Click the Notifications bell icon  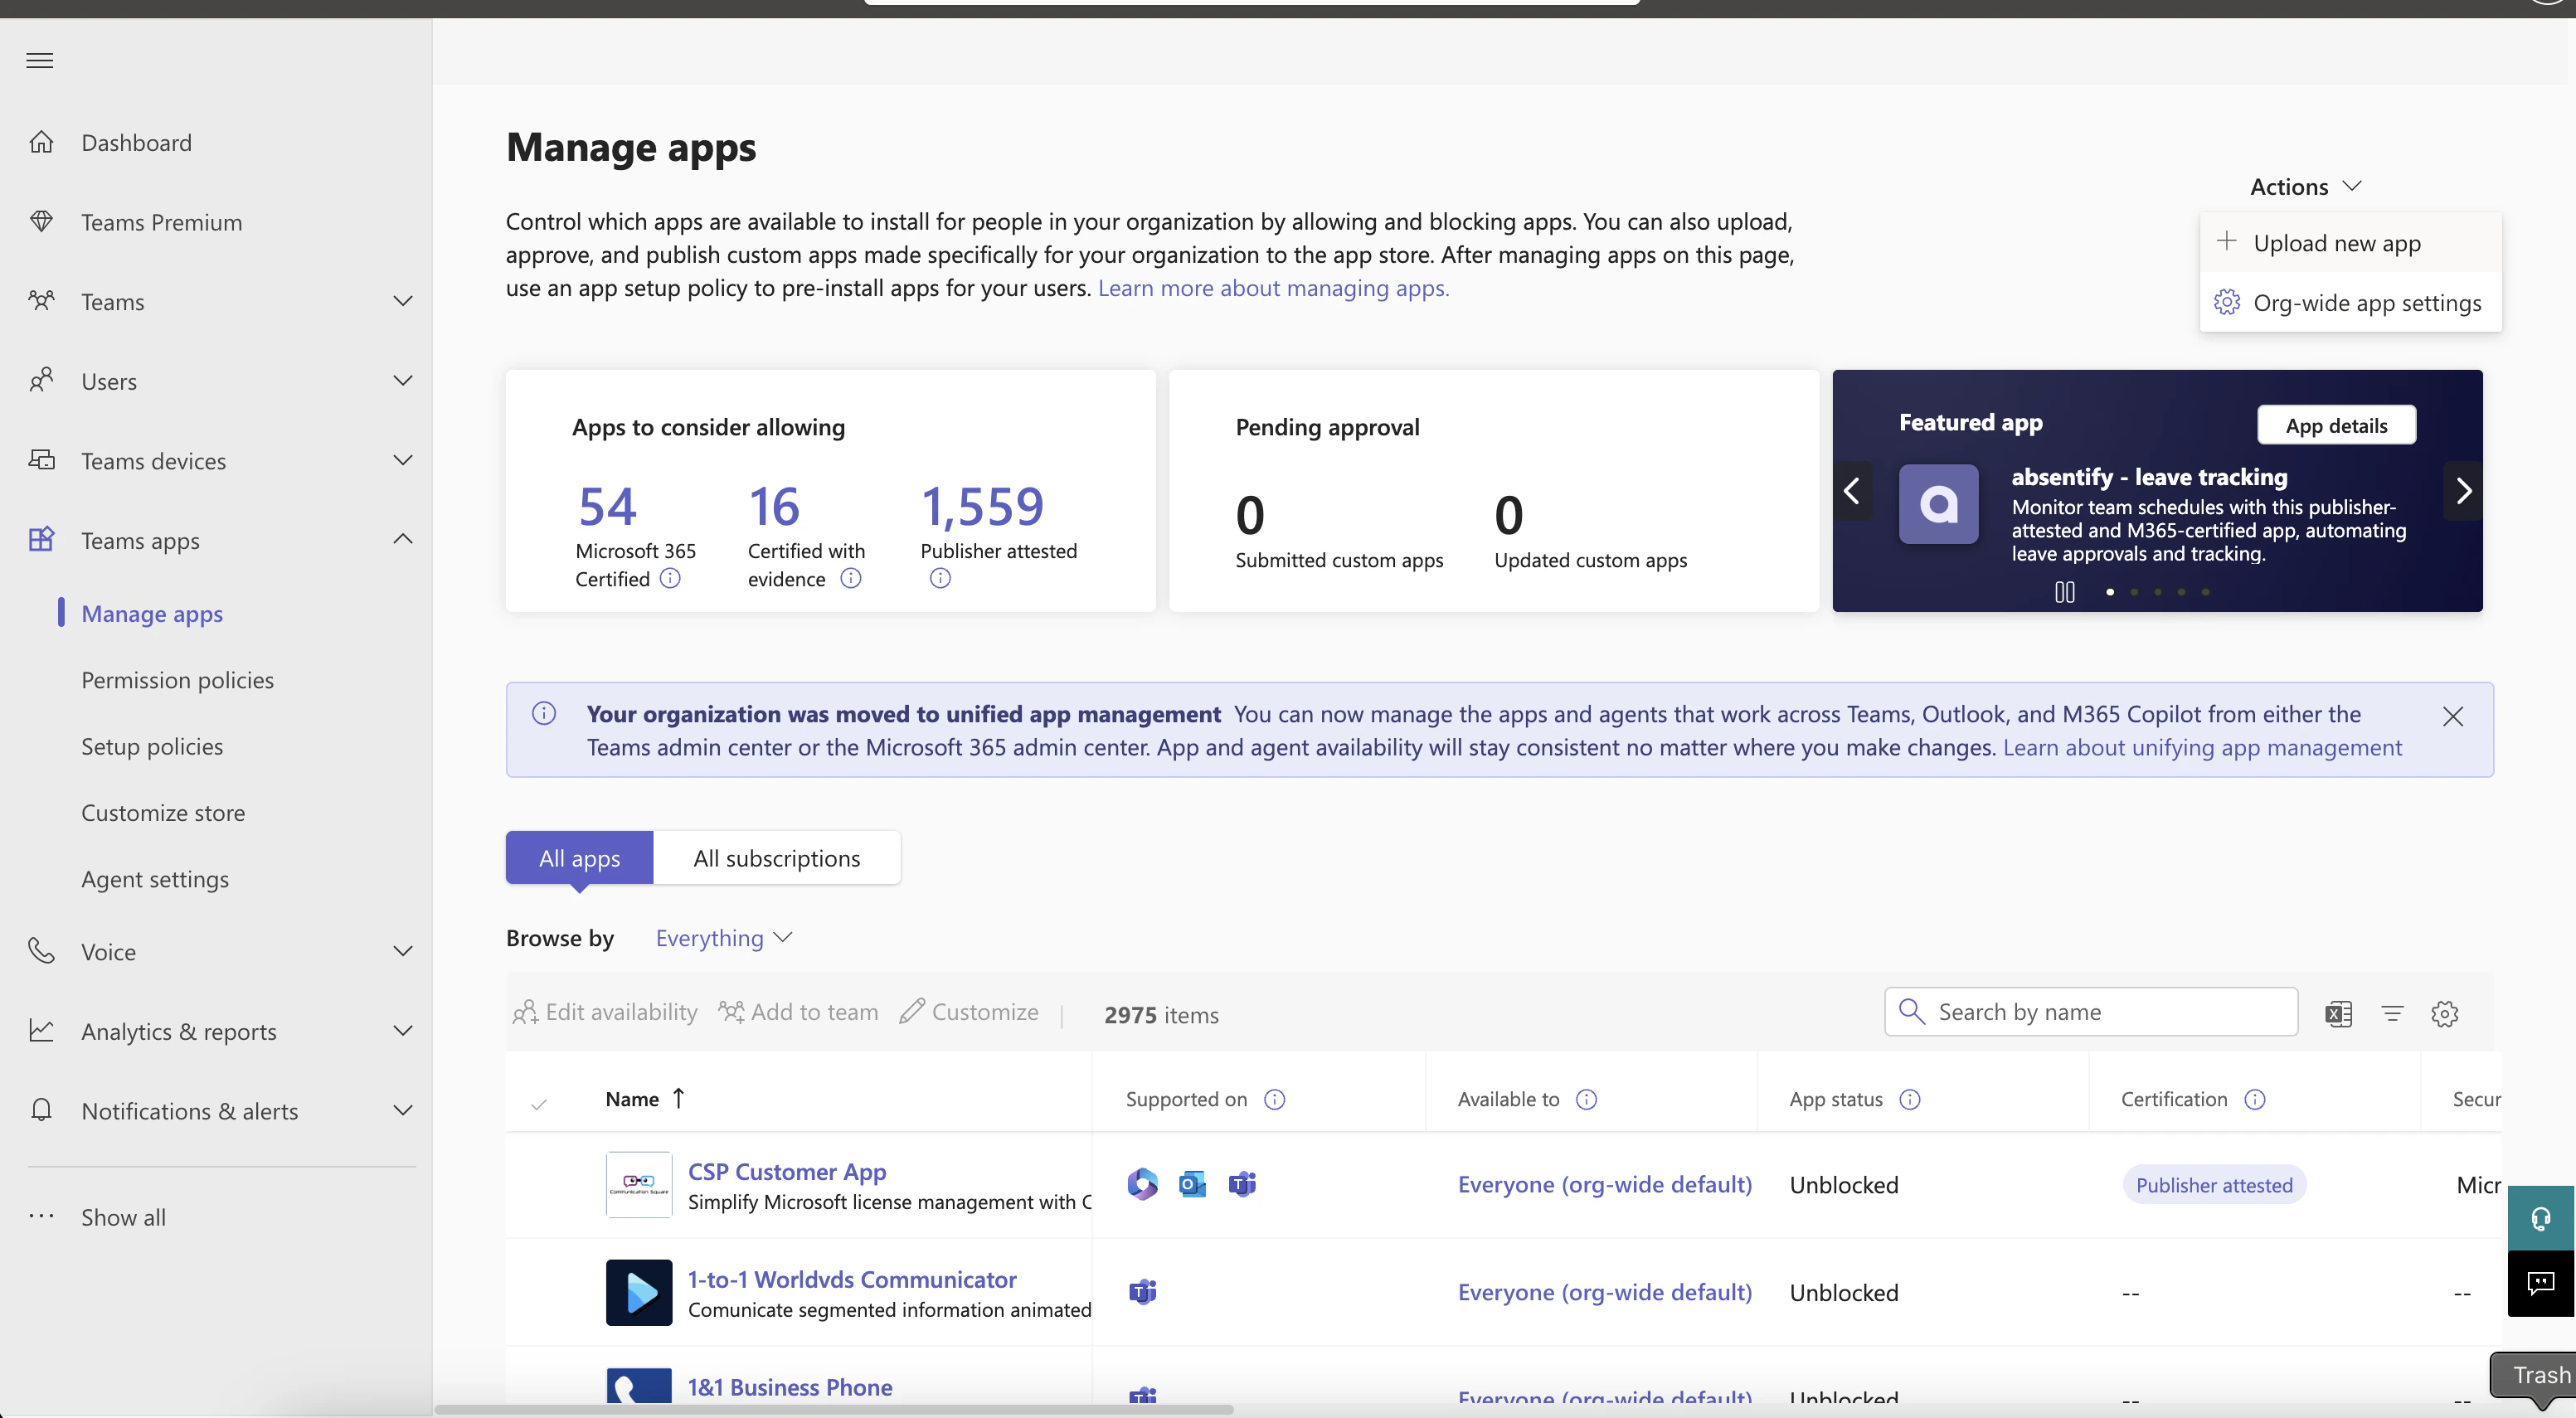(x=41, y=1110)
